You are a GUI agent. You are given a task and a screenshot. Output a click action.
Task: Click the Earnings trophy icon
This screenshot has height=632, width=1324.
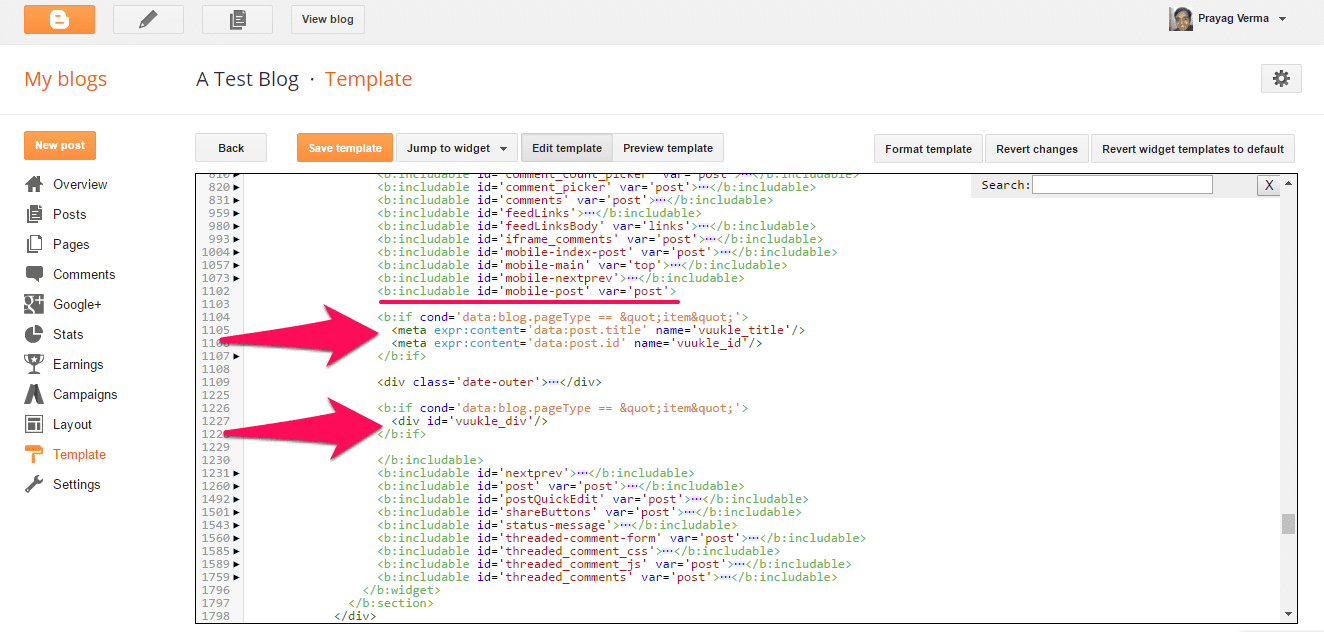(35, 364)
